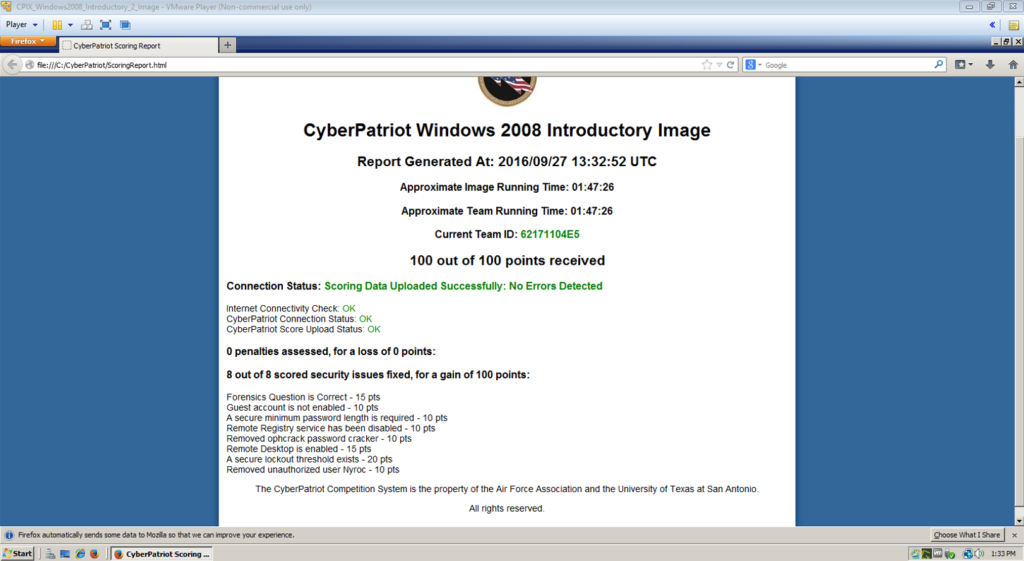
Task: Show the address bar history dropdown
Action: [x=719, y=65]
